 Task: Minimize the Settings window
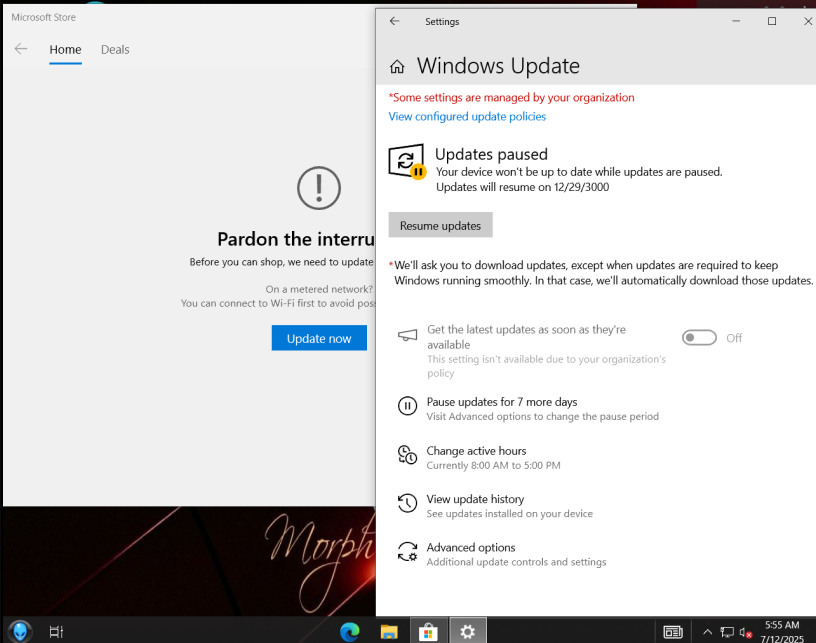click(x=736, y=21)
